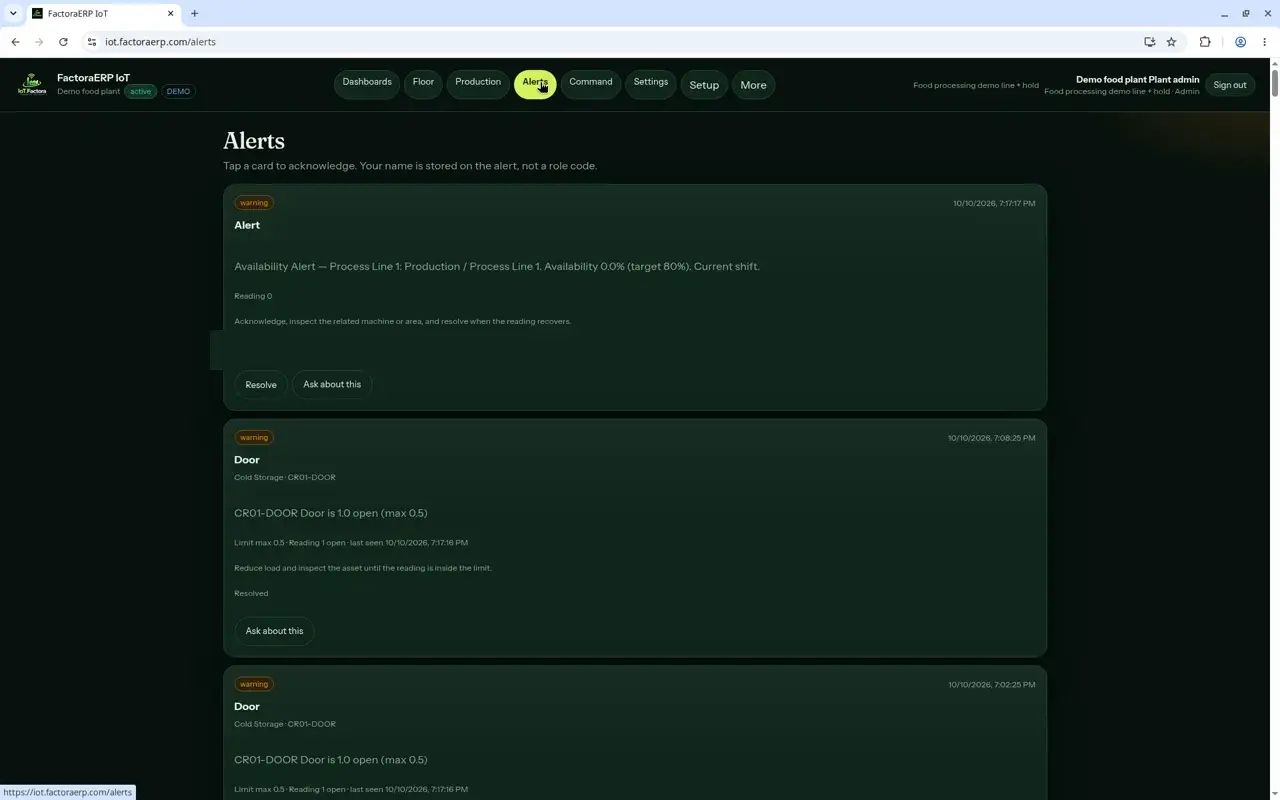
Task: Click the '10/10/2026, 7:17:17 PM' timestamp
Action: click(994, 204)
